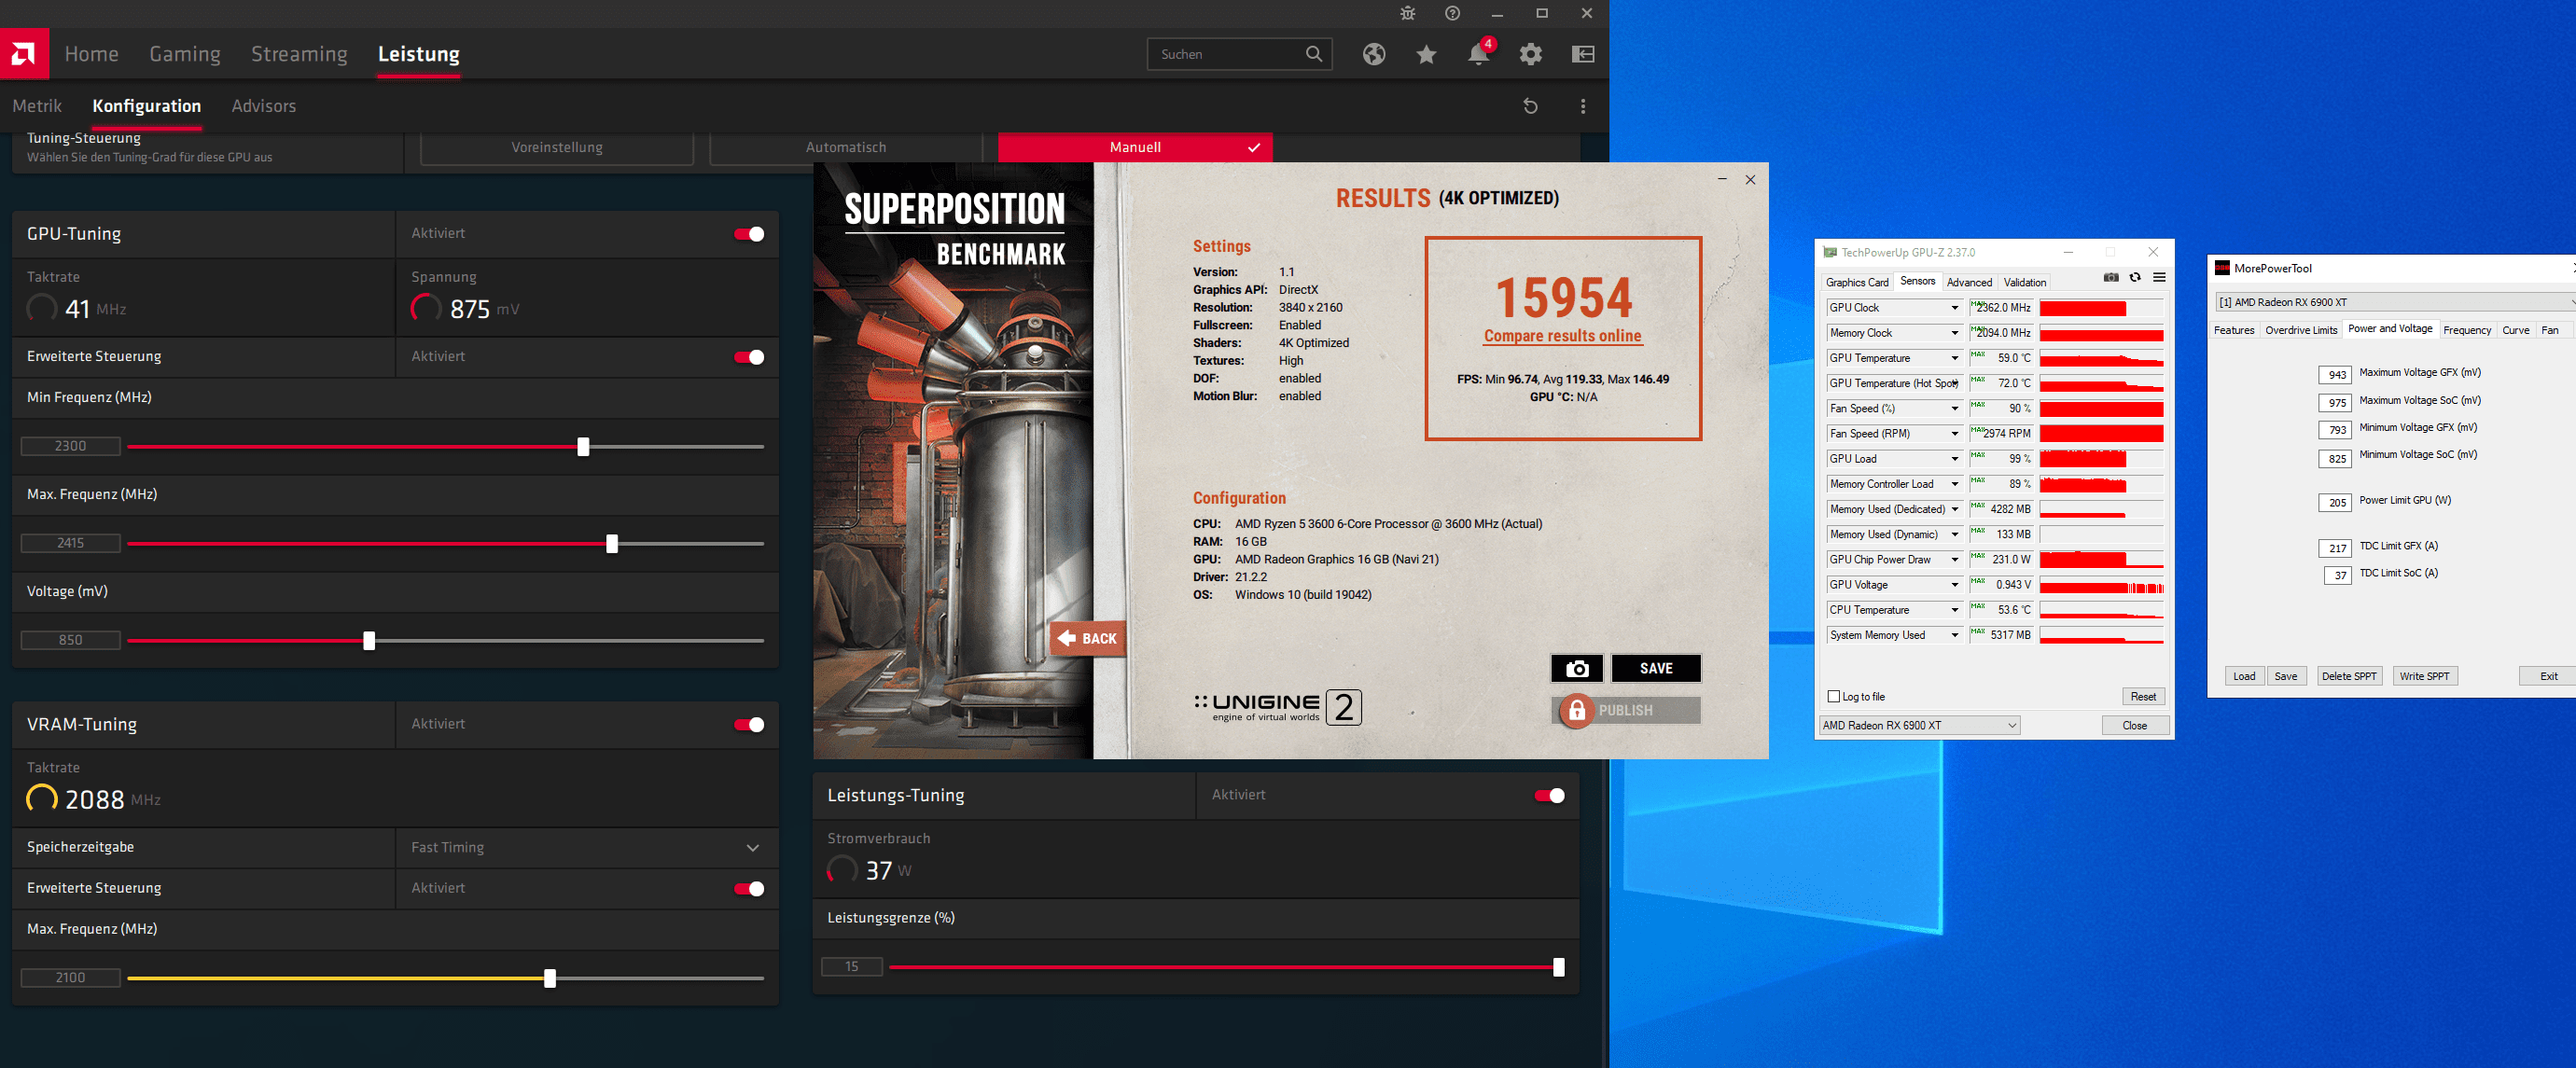This screenshot has width=2576, height=1068.
Task: Click Min Frequenz slider handle
Action: (583, 447)
